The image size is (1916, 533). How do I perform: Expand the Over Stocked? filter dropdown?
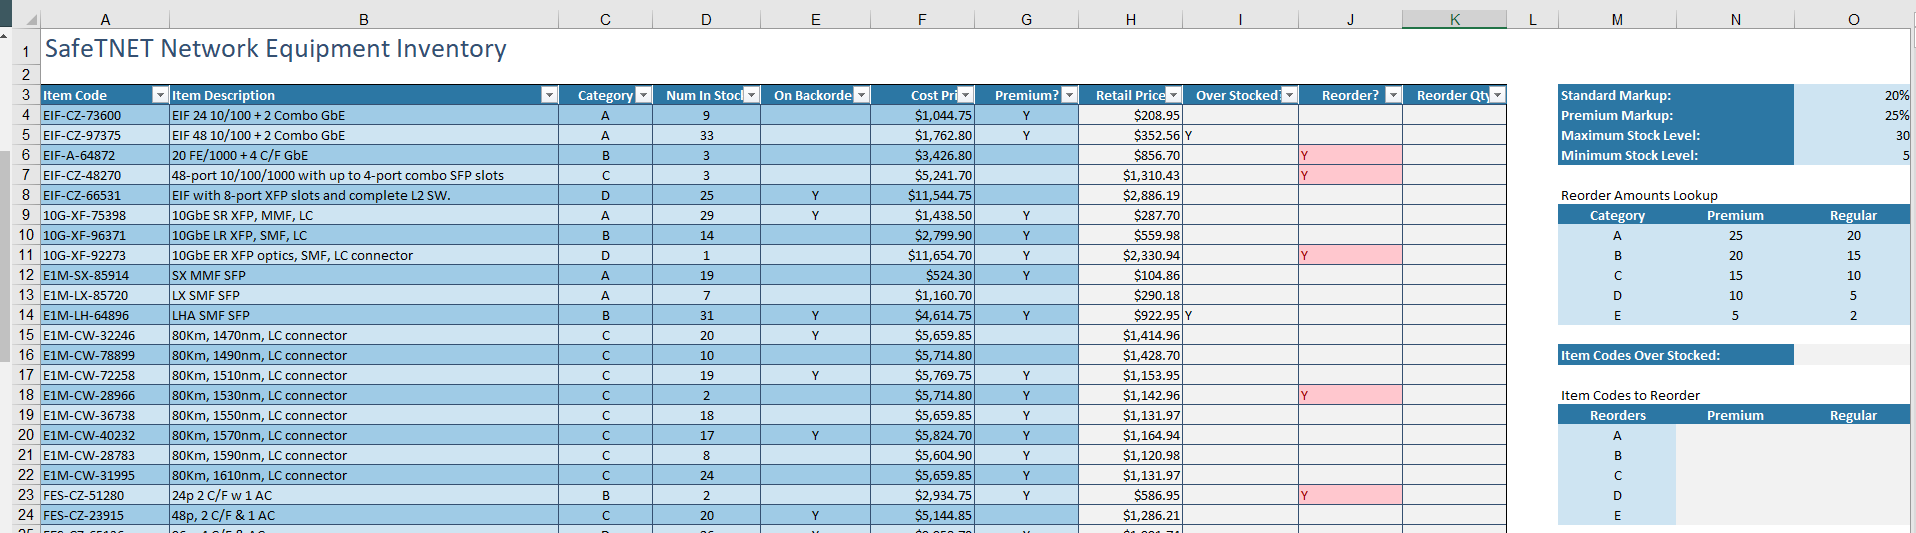(x=1289, y=95)
